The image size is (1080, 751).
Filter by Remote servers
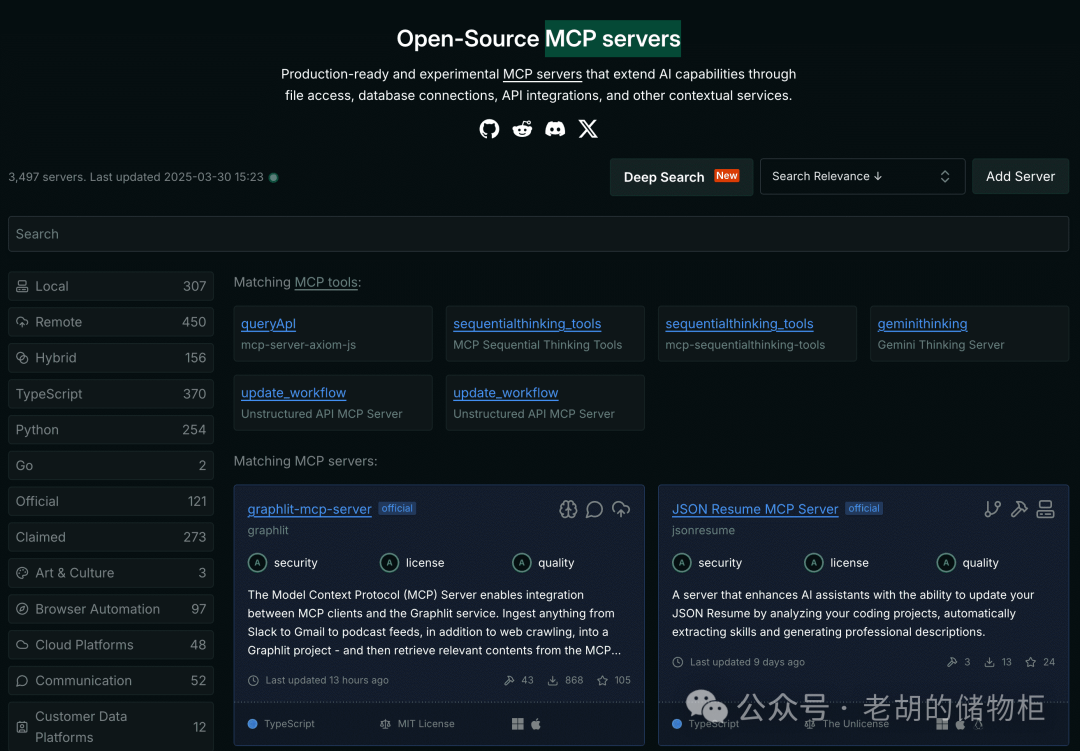(x=111, y=322)
